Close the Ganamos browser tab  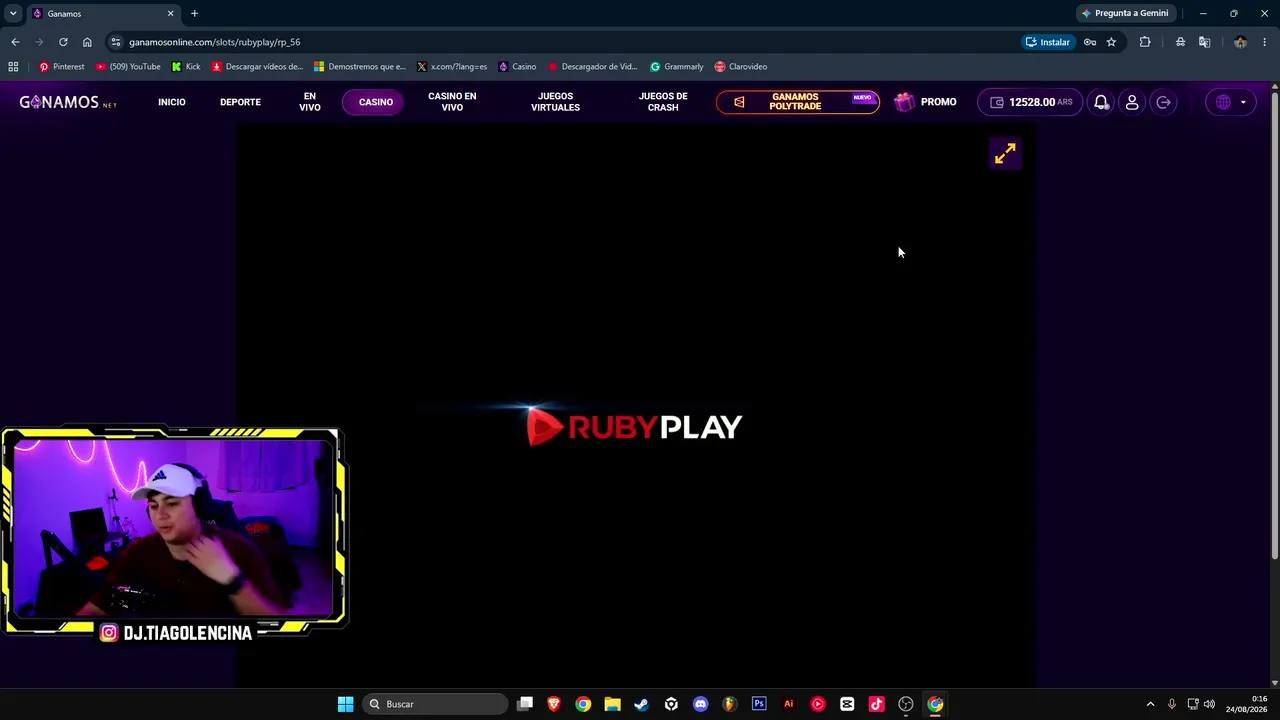[x=170, y=13]
